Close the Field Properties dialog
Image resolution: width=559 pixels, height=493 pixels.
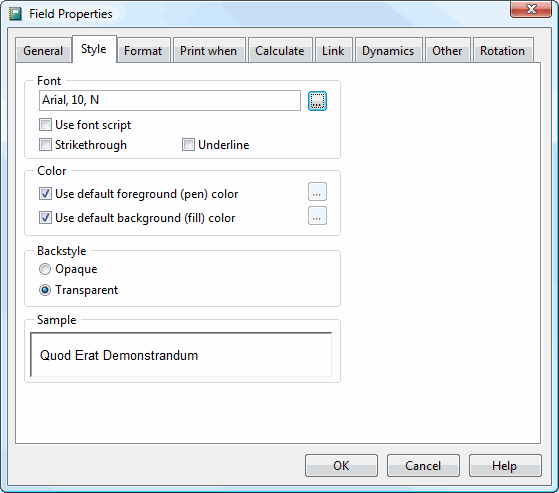pos(531,9)
